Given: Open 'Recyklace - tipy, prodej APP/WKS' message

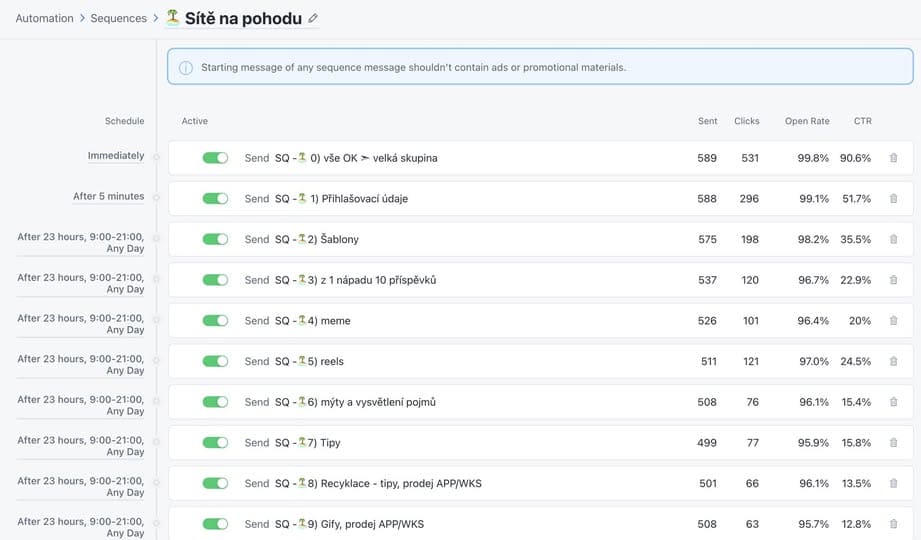Looking at the screenshot, I should [x=378, y=484].
